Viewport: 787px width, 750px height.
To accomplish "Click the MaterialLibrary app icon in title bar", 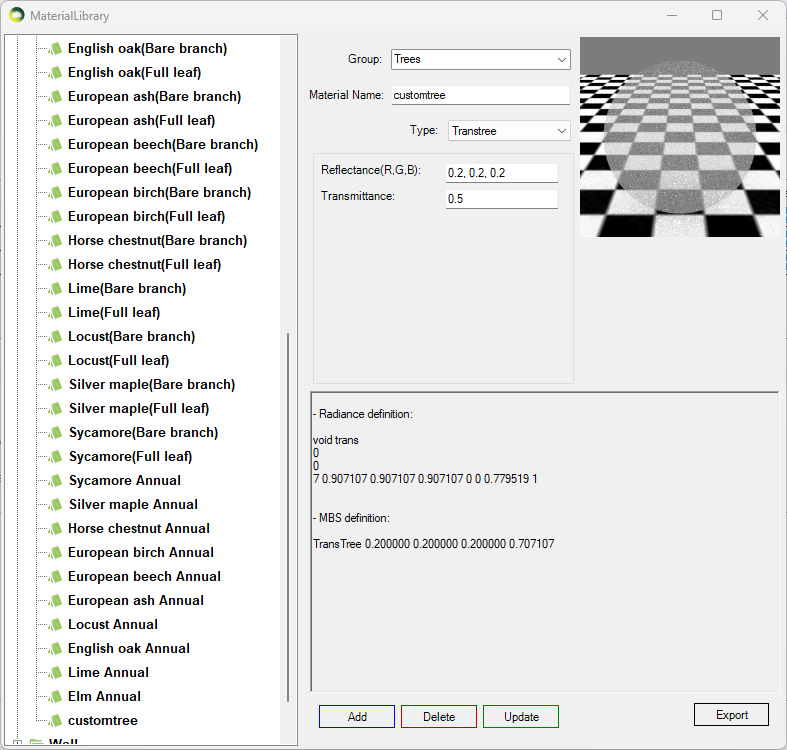I will coord(17,15).
